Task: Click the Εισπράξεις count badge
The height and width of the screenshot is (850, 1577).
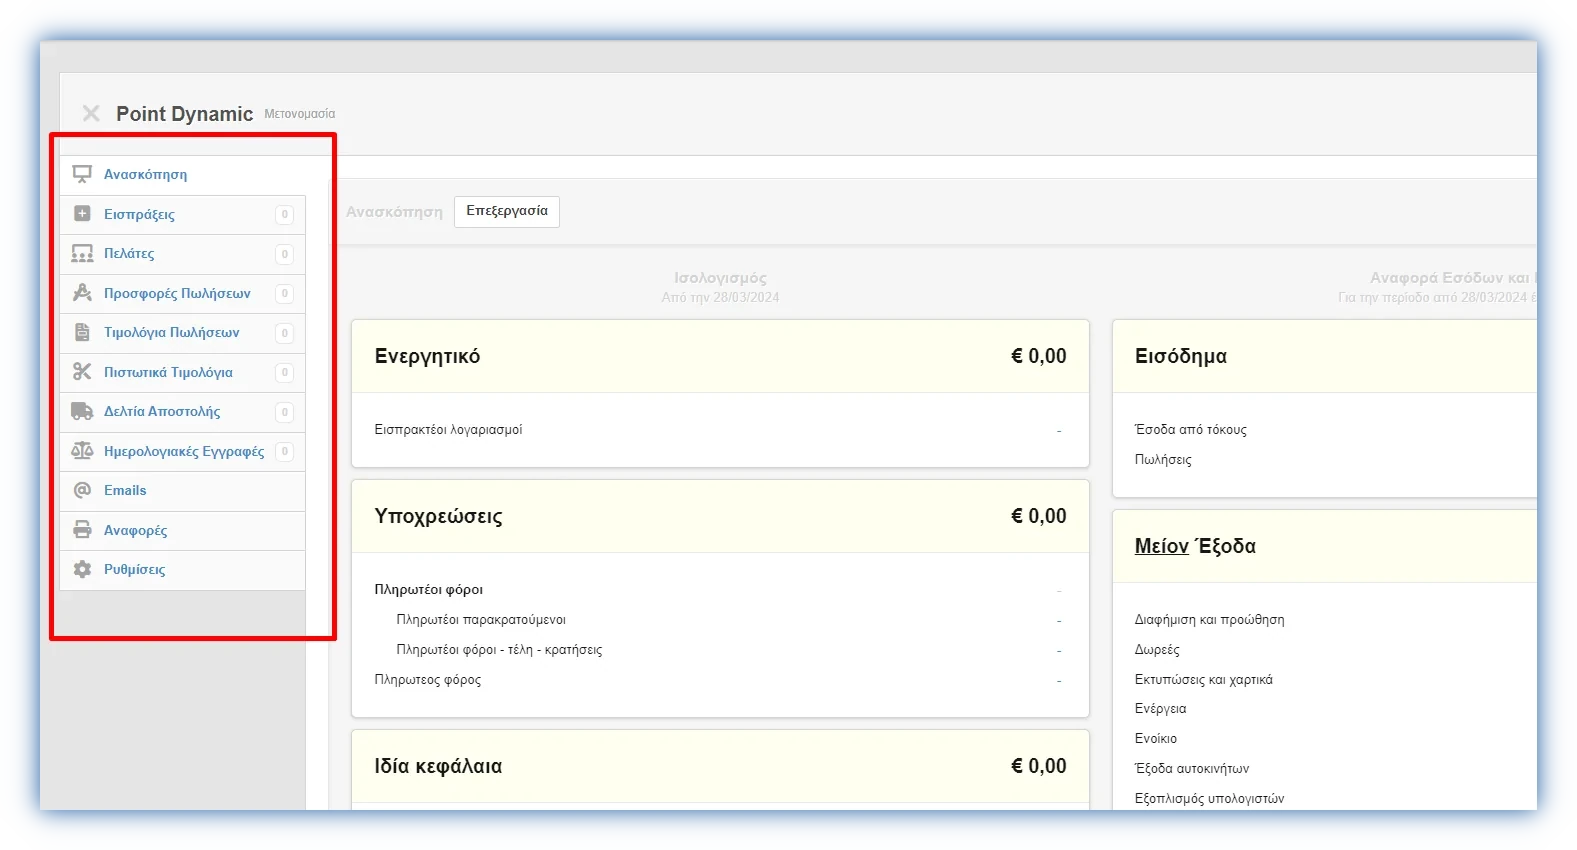Action: (x=285, y=214)
